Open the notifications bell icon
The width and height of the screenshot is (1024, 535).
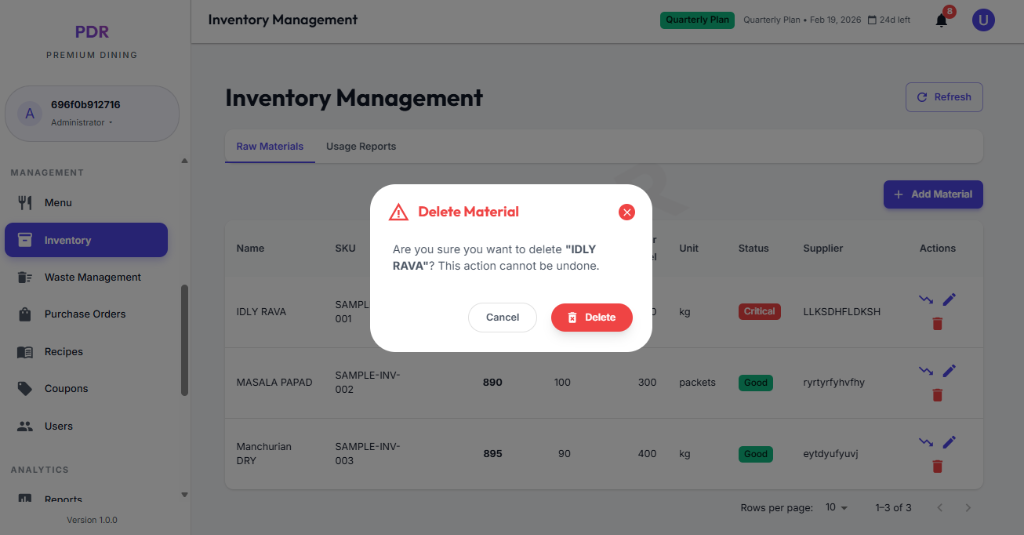coord(941,20)
